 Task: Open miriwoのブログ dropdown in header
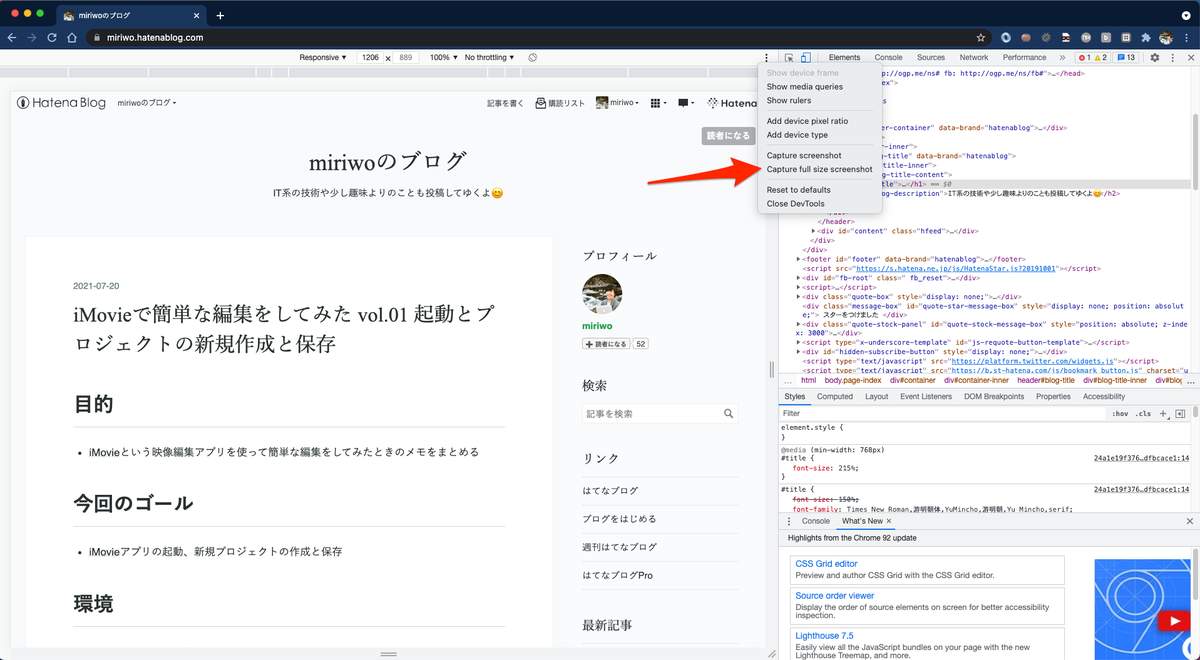(x=147, y=103)
